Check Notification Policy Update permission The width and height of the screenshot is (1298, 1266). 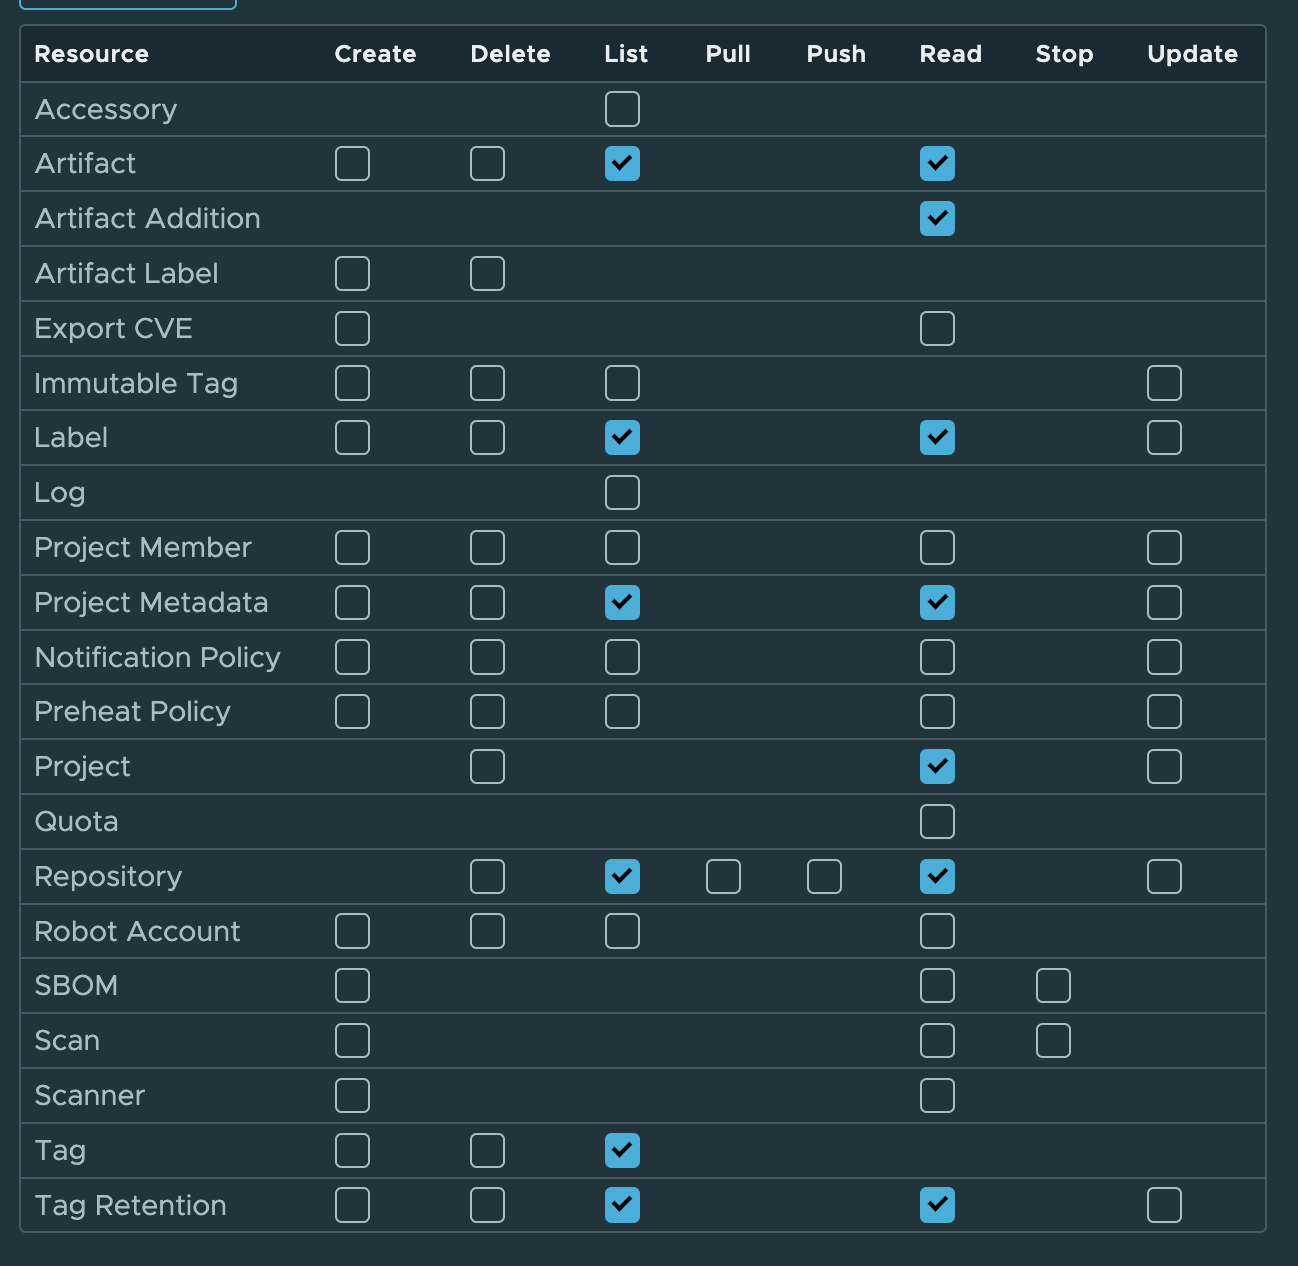coord(1164,658)
